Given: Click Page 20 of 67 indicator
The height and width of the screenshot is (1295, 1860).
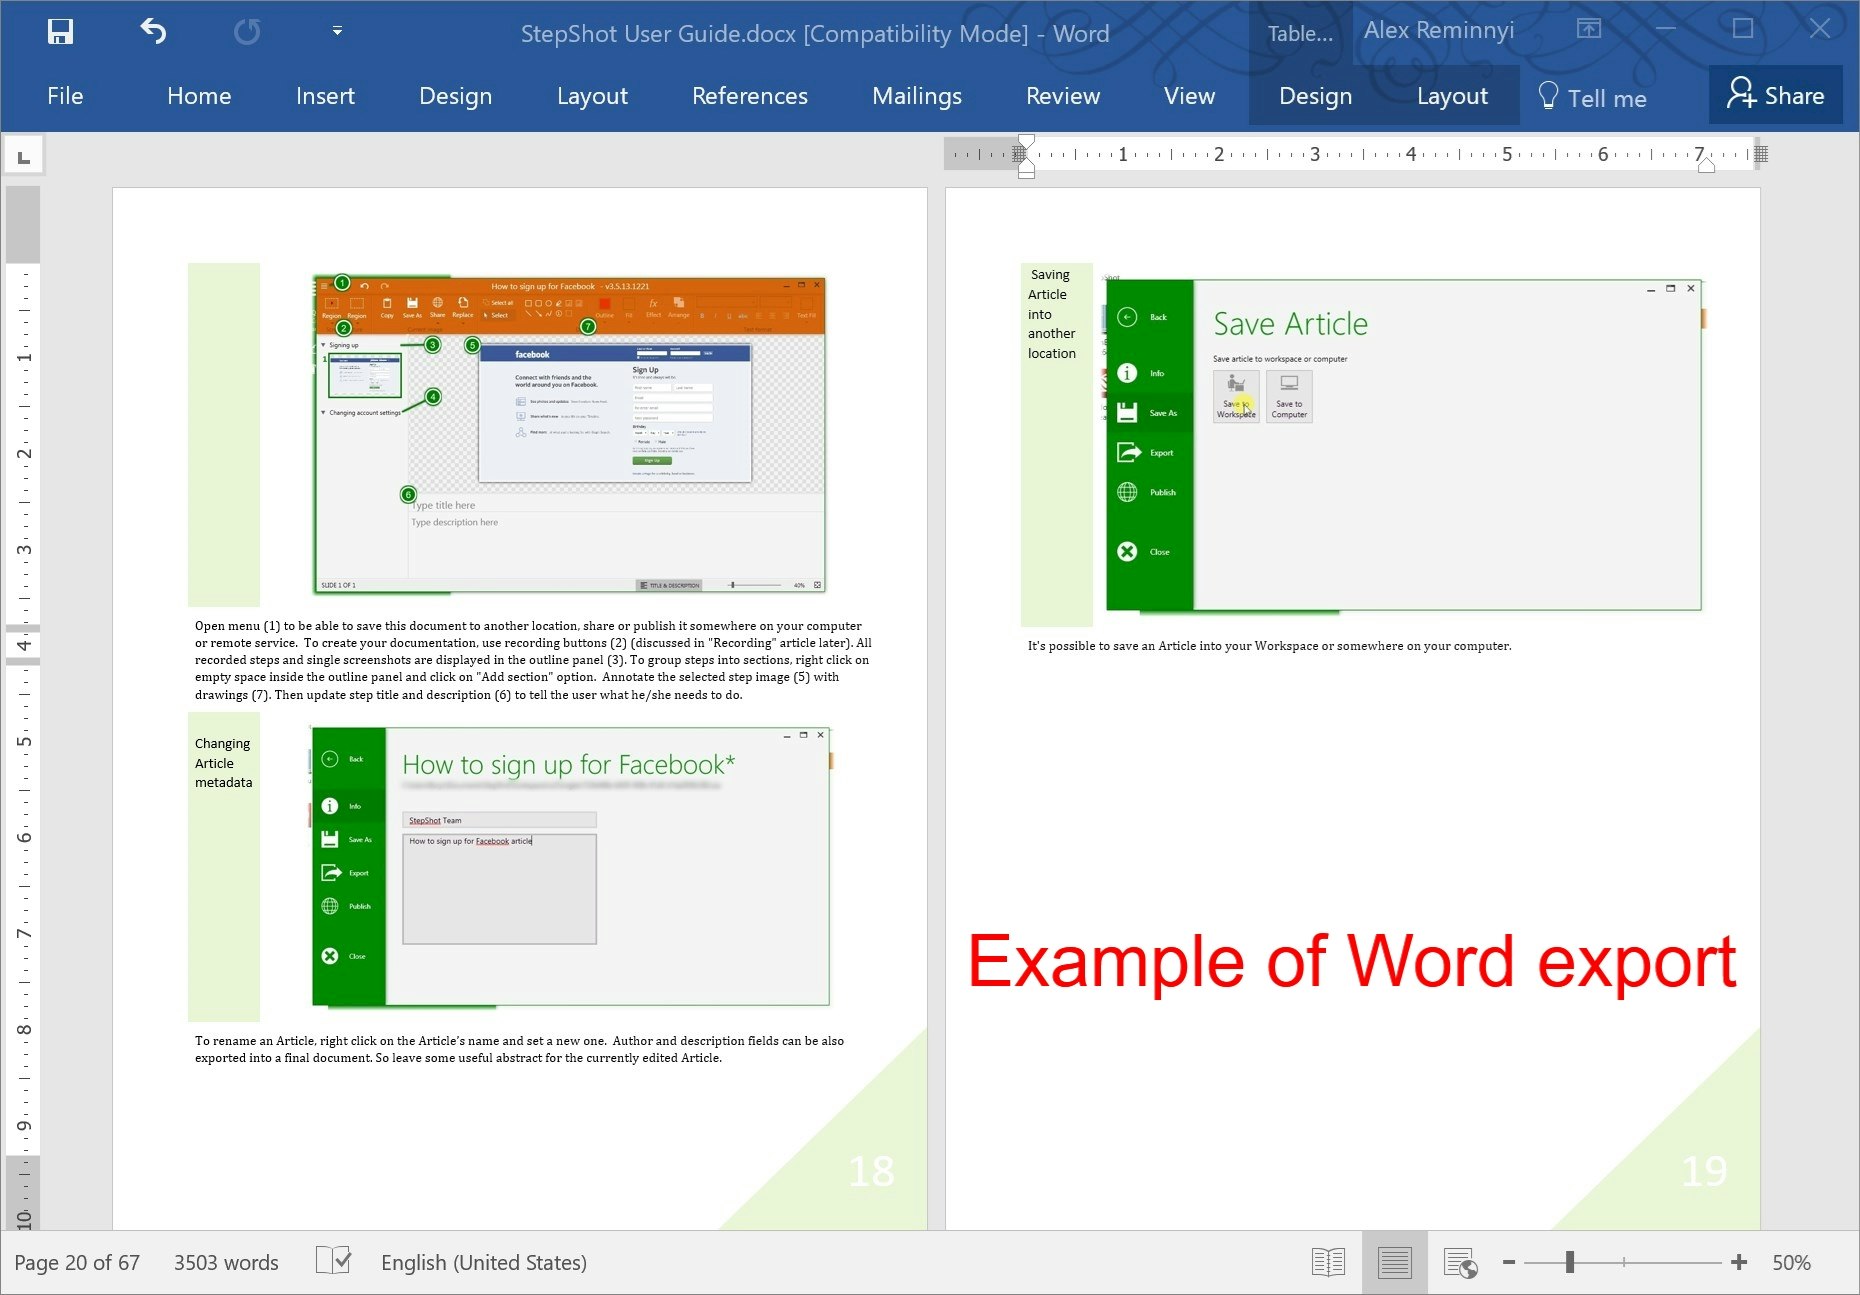Looking at the screenshot, I should pyautogui.click(x=77, y=1263).
